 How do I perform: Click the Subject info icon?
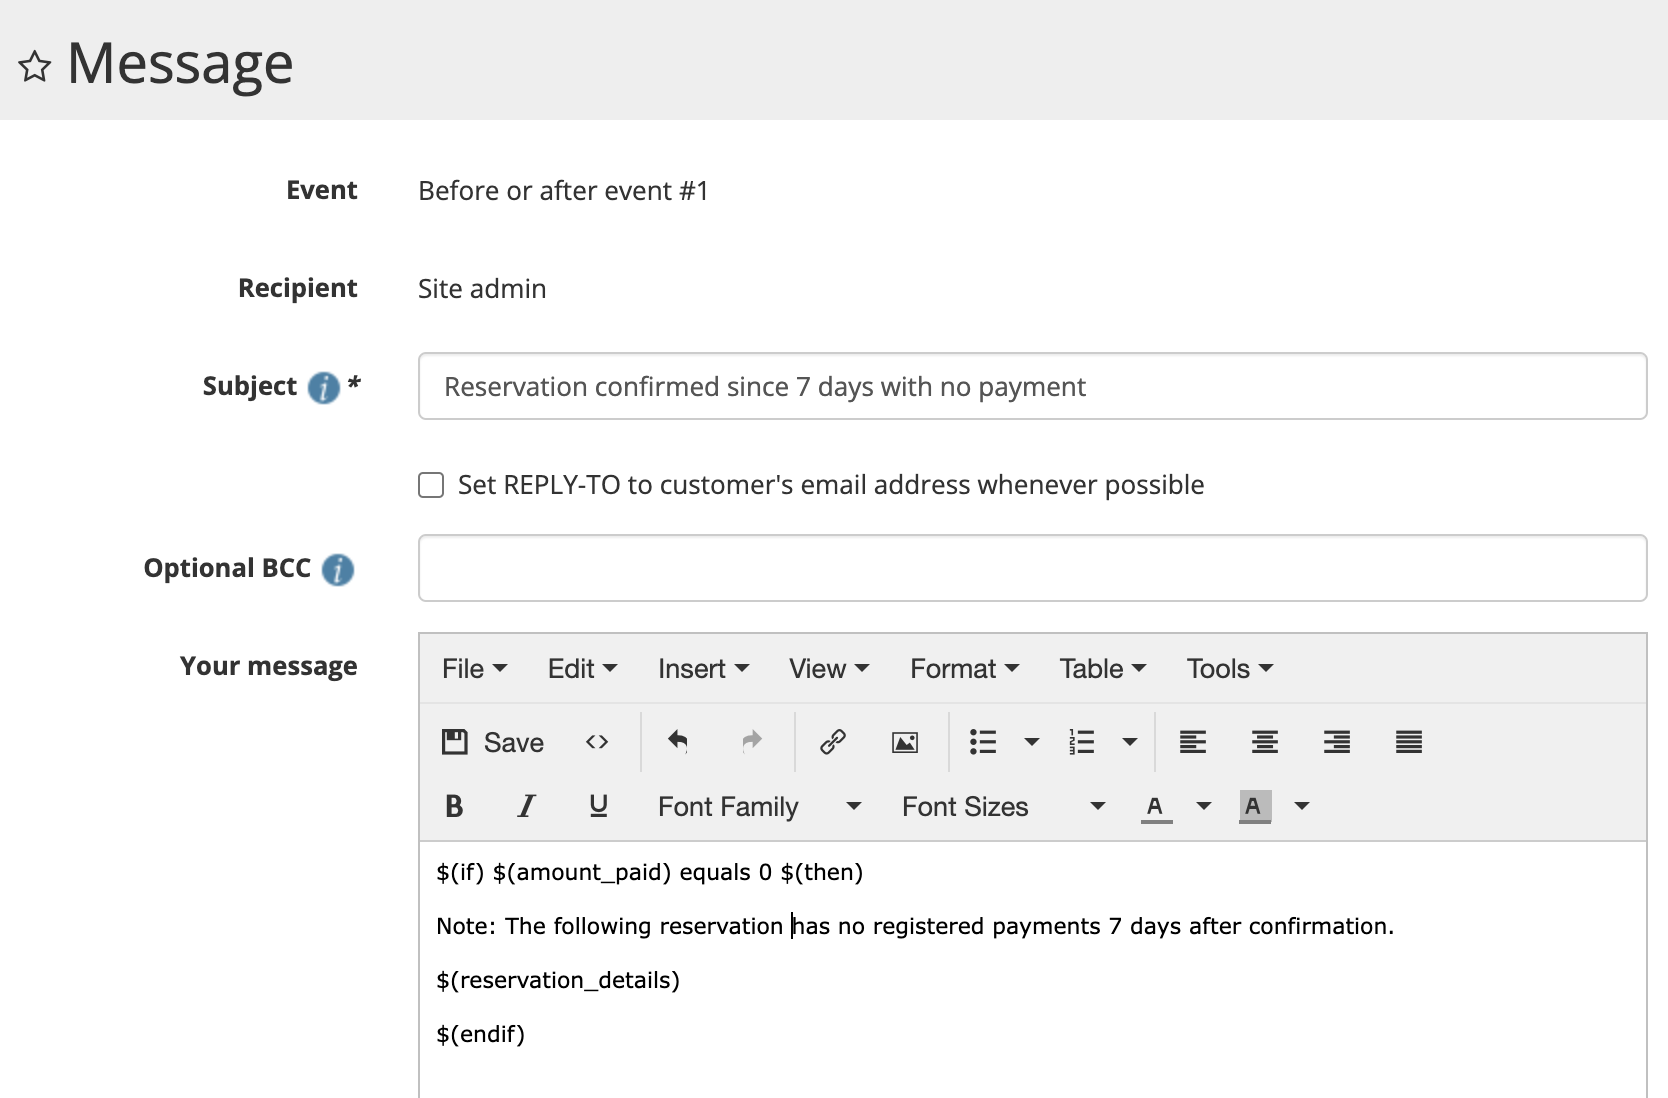323,387
